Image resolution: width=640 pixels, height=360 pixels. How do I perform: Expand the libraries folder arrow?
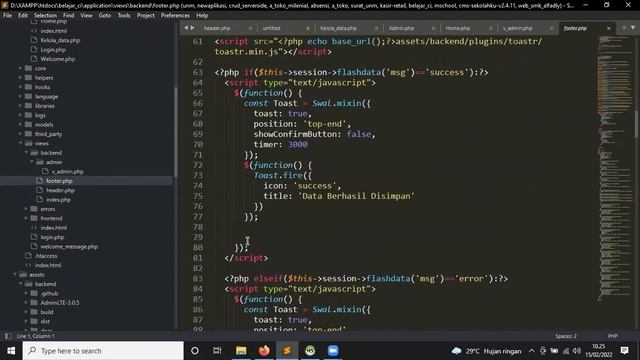[20, 106]
